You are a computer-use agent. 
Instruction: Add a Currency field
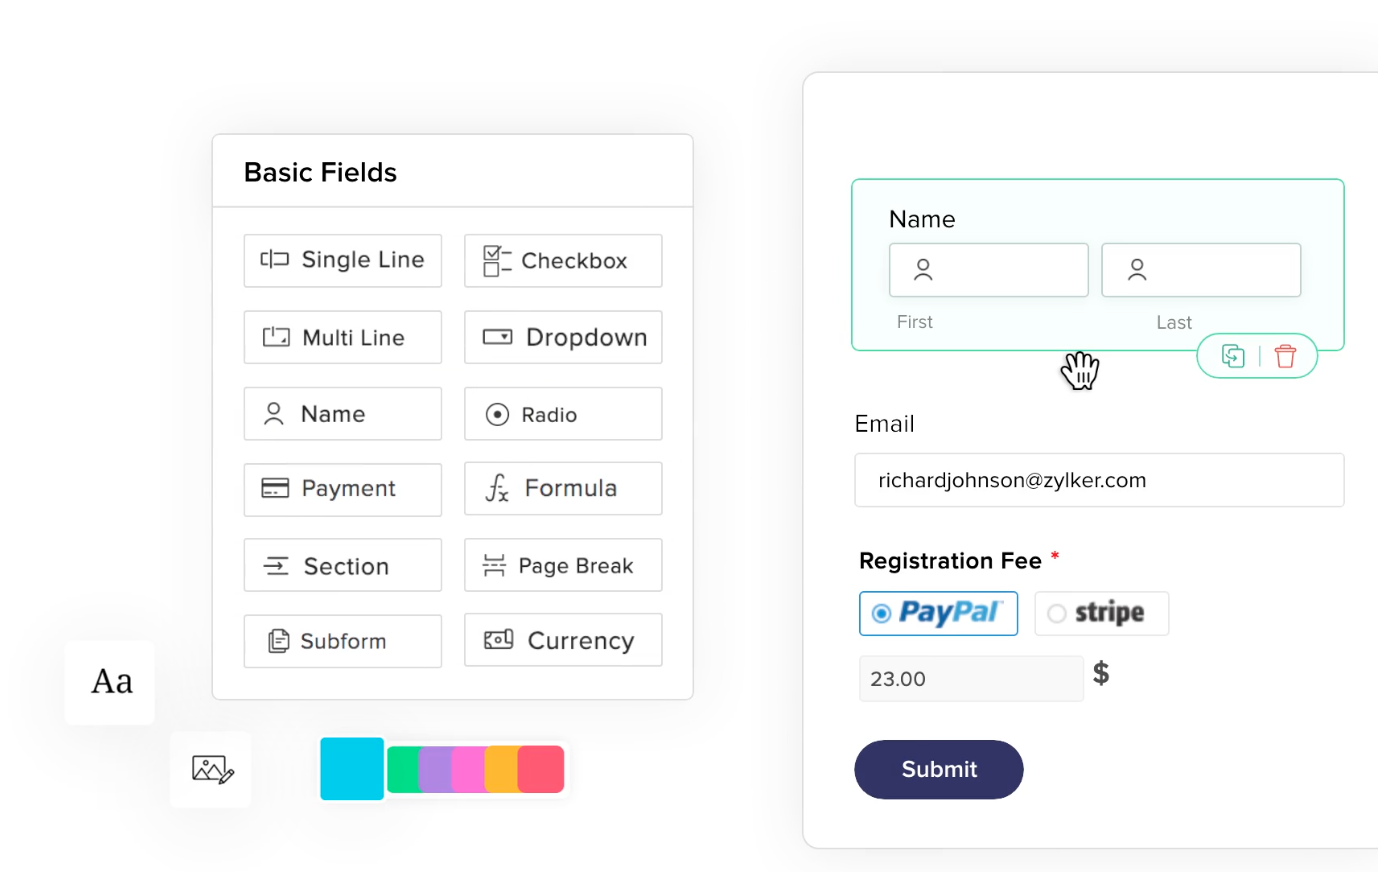(x=562, y=641)
